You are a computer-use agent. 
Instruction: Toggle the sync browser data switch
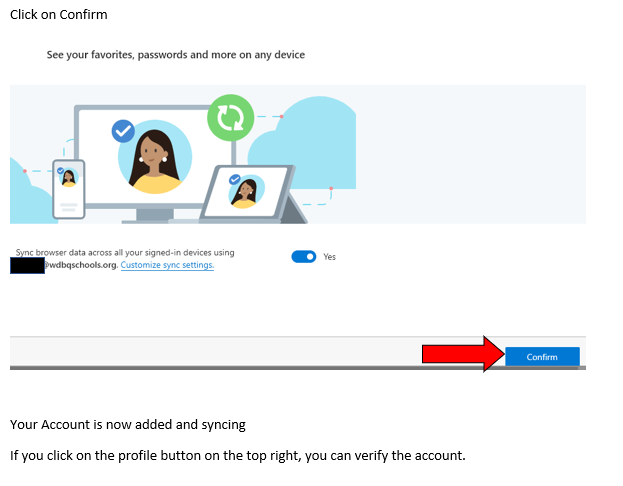coord(303,257)
